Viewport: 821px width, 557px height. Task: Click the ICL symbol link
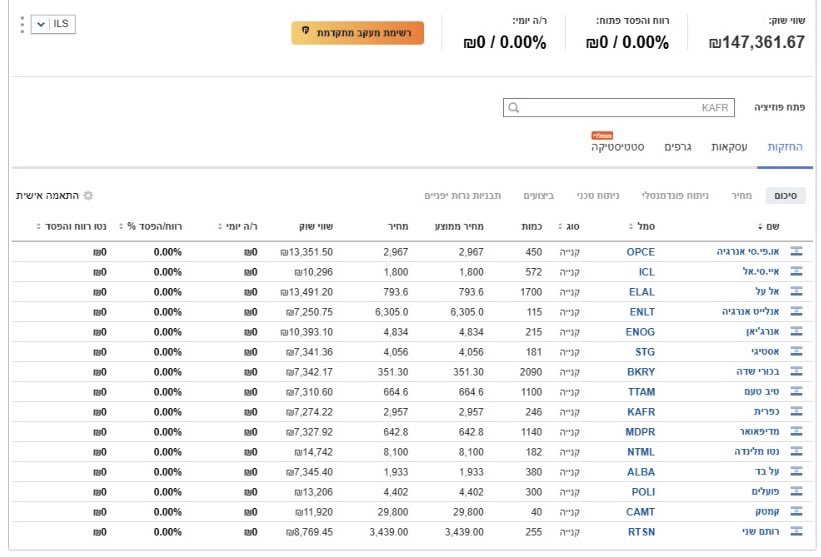tap(647, 272)
